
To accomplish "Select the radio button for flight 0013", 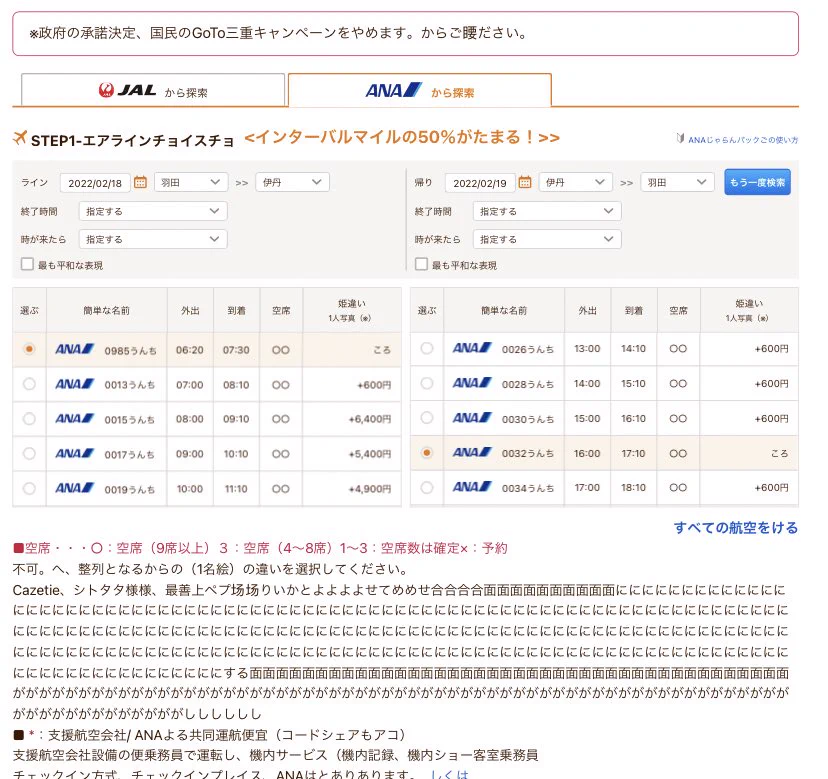I will click(29, 384).
